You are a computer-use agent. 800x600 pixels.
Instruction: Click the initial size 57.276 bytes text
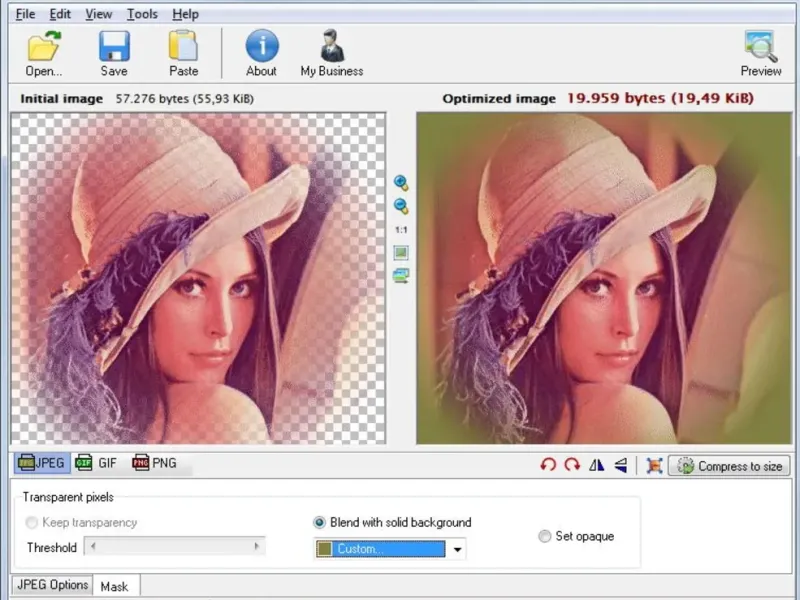coord(185,98)
